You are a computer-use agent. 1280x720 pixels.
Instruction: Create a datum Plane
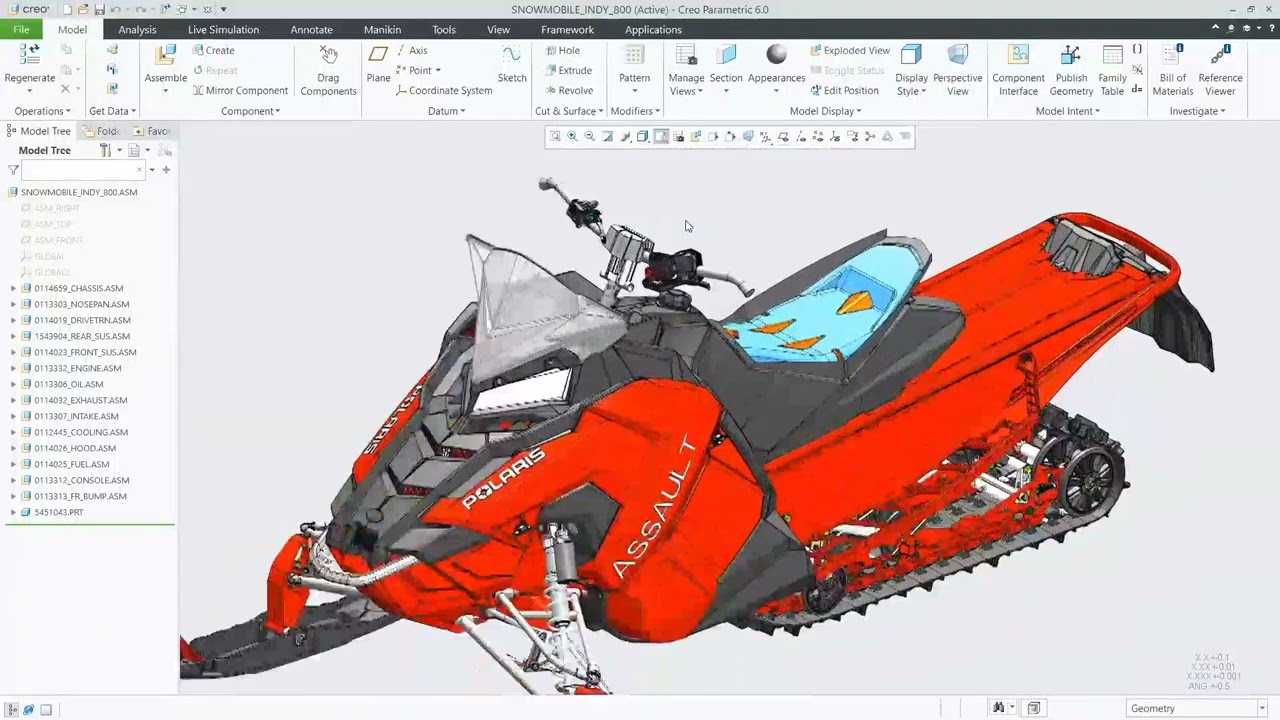(x=378, y=64)
